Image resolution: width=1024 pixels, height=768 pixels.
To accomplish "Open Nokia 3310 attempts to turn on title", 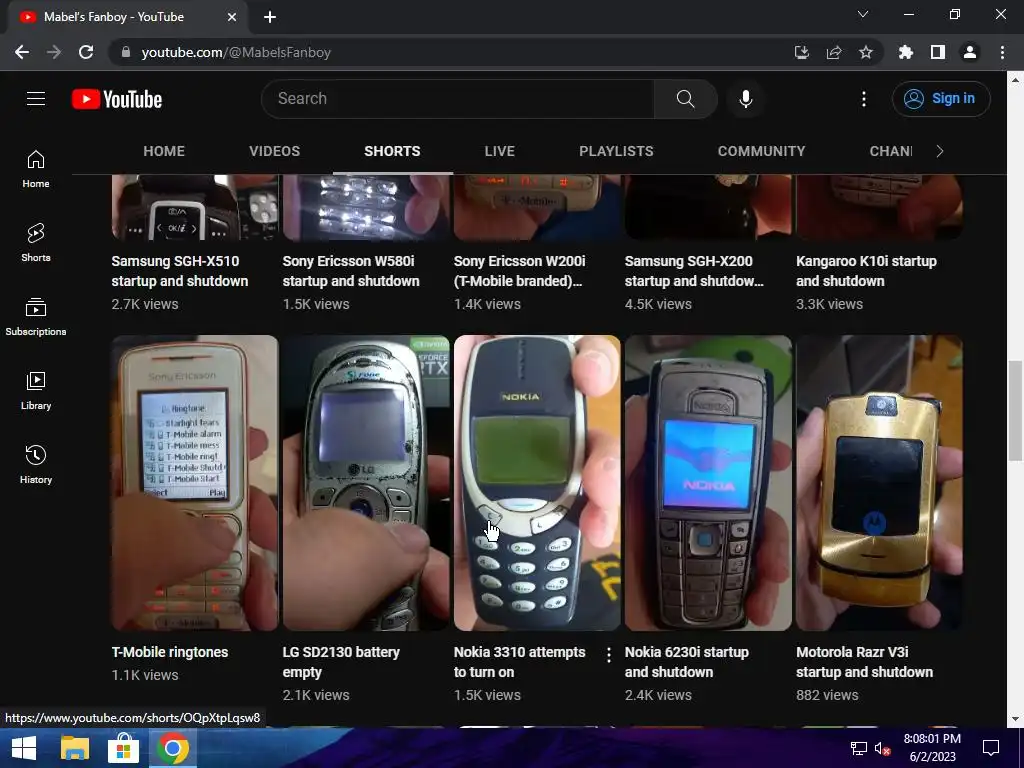I will click(519, 662).
